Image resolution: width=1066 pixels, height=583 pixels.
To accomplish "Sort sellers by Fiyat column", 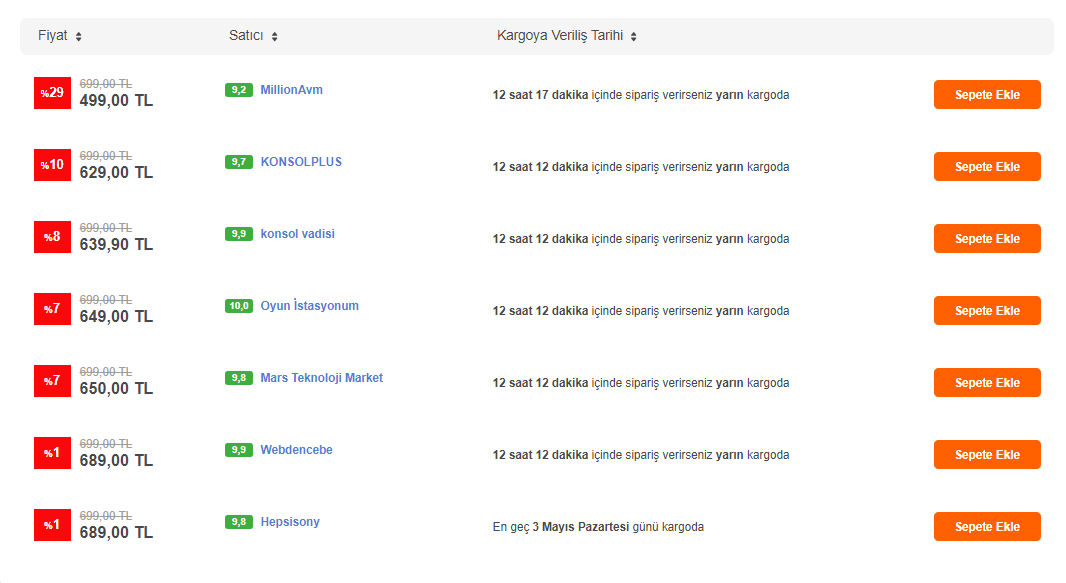I will (60, 35).
